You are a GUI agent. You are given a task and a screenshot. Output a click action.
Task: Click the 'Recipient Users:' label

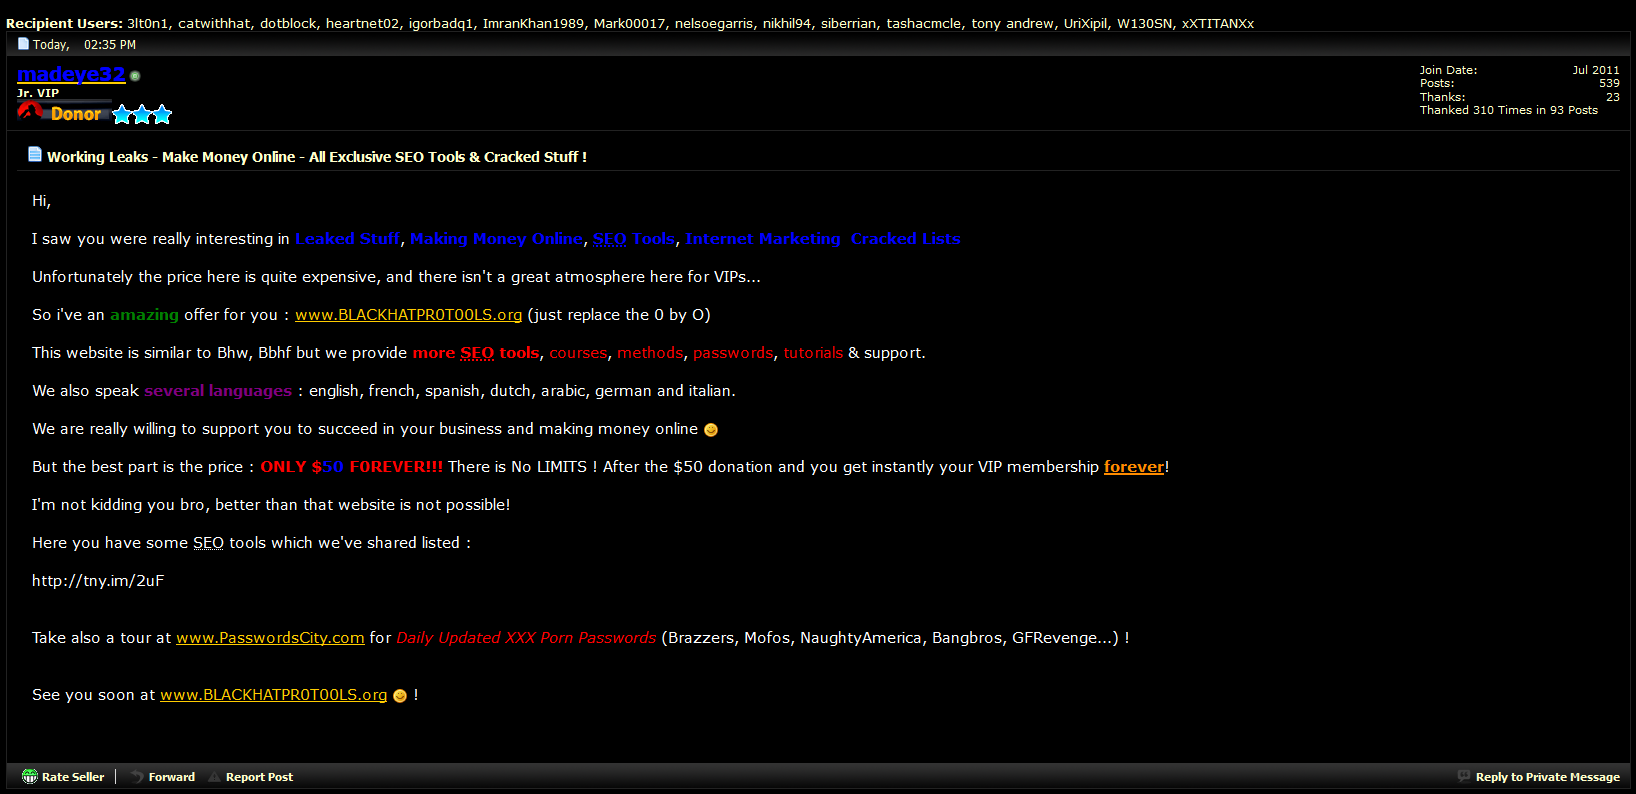click(x=64, y=23)
